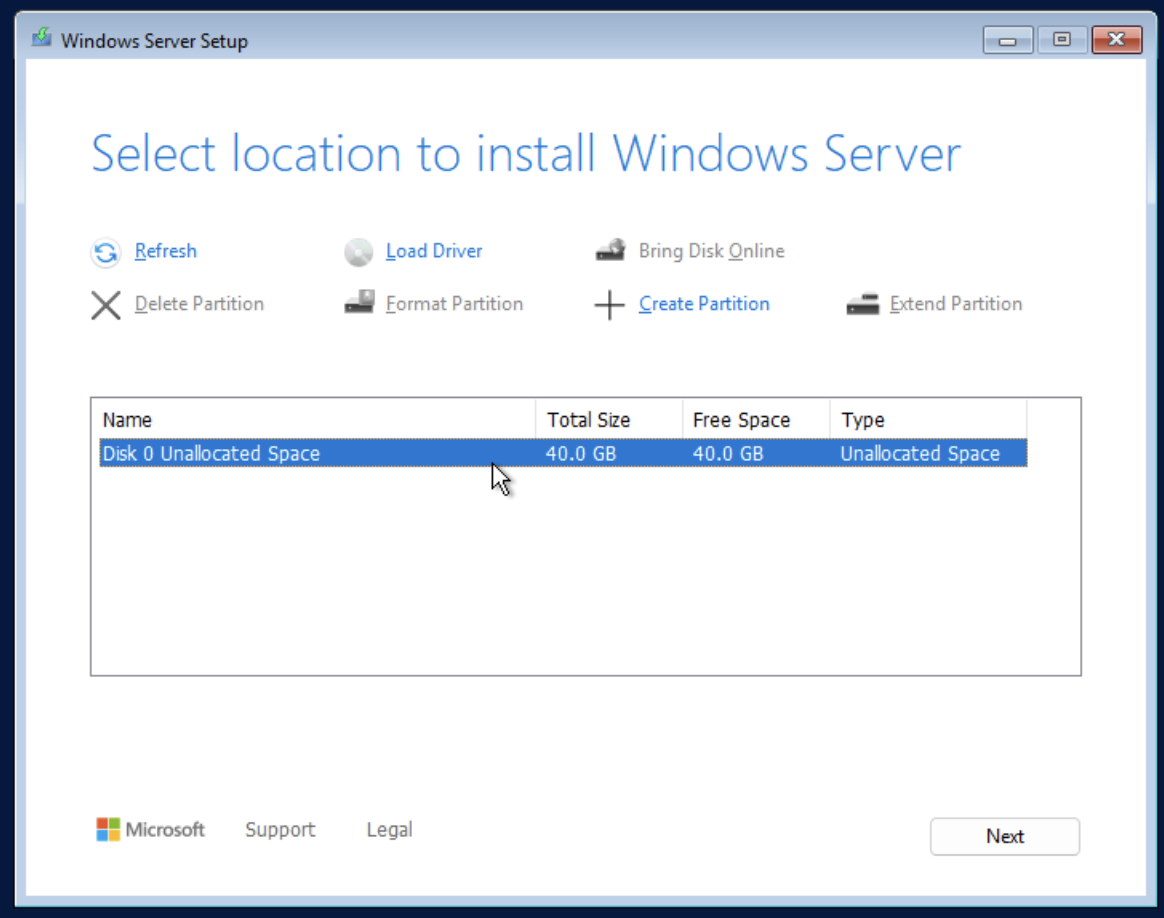This screenshot has height=918, width=1164.
Task: Open the Create Partition link
Action: point(704,304)
